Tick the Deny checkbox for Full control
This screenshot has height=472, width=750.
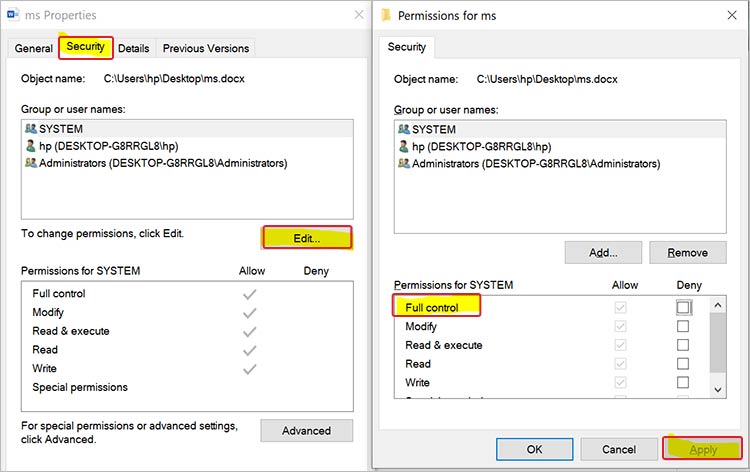click(683, 307)
